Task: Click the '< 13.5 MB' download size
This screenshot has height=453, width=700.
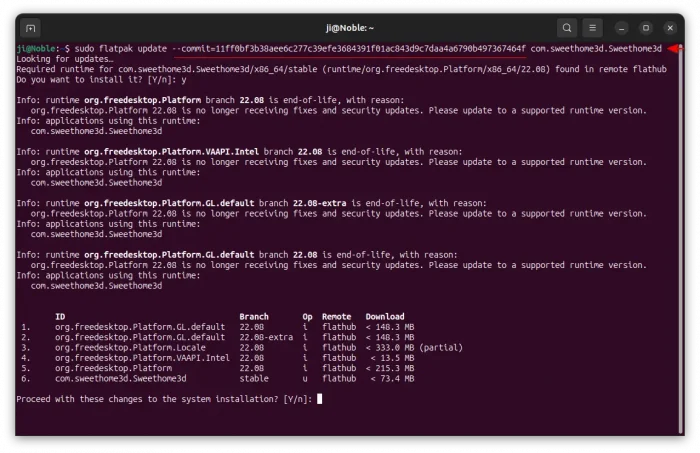Action: (392, 358)
